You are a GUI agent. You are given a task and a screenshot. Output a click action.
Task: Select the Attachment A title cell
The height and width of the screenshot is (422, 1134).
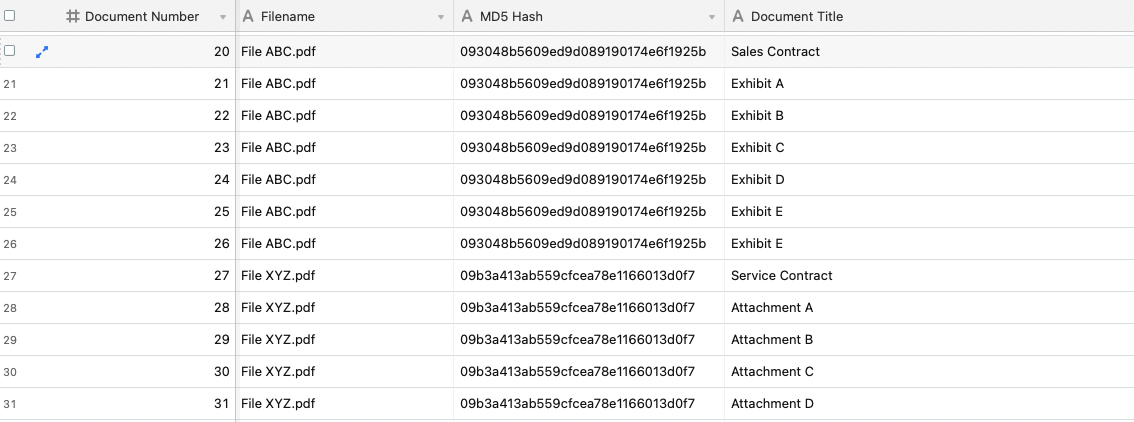point(929,307)
